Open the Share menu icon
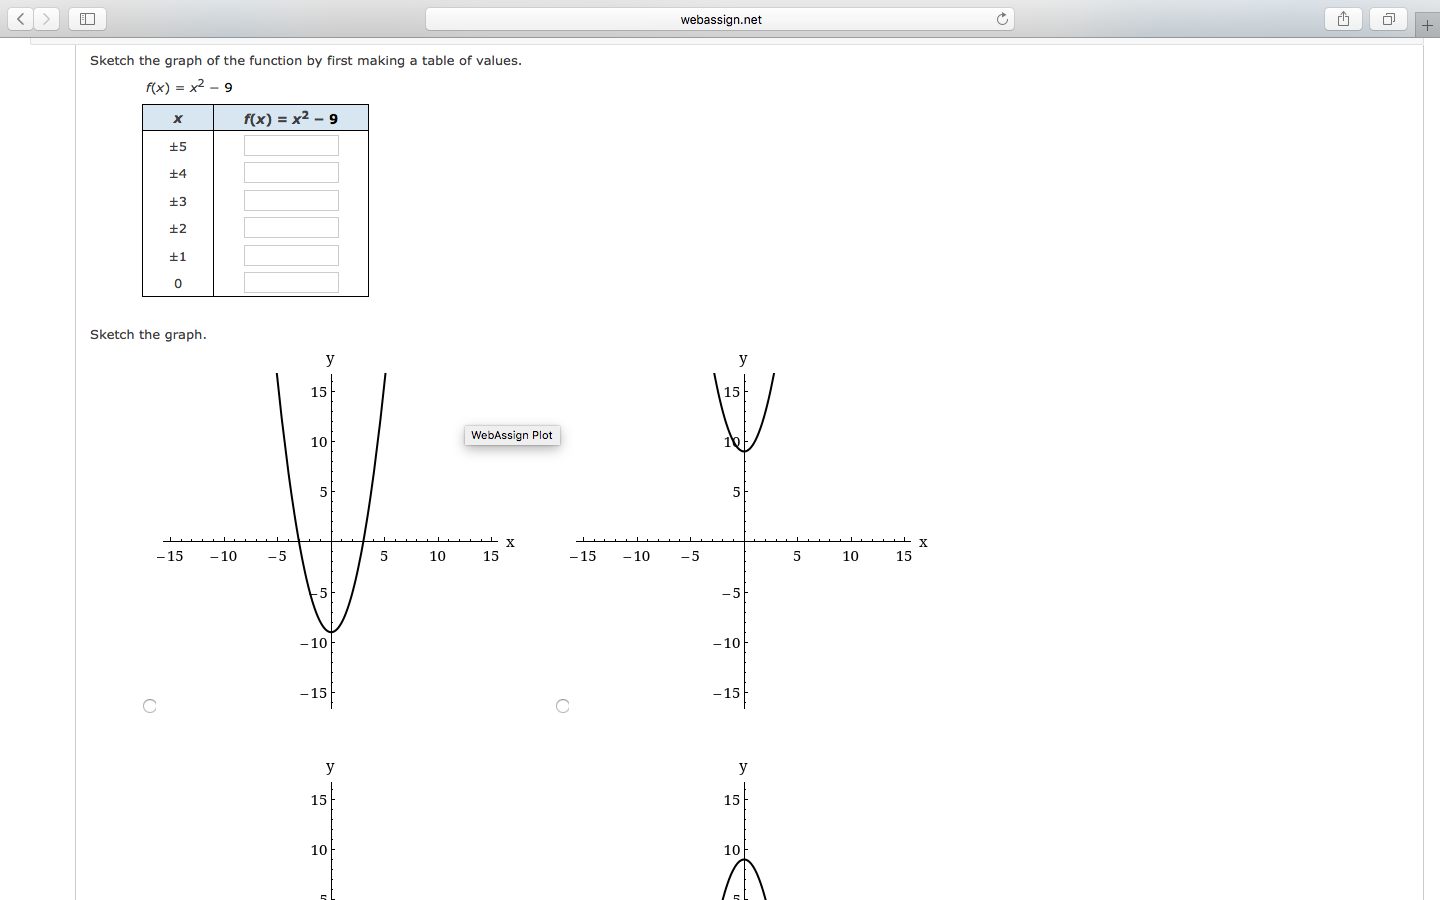 click(1343, 19)
